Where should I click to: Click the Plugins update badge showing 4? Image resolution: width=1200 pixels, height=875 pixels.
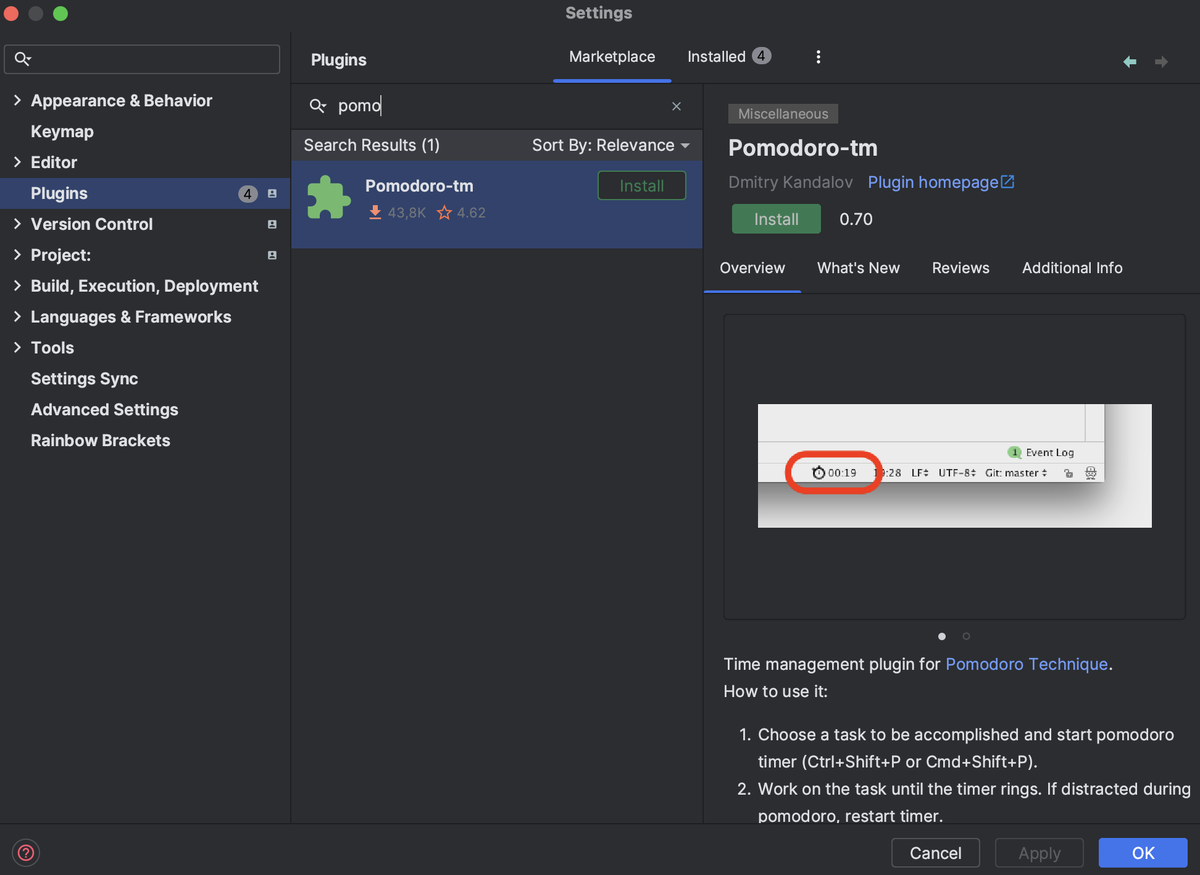click(x=248, y=194)
